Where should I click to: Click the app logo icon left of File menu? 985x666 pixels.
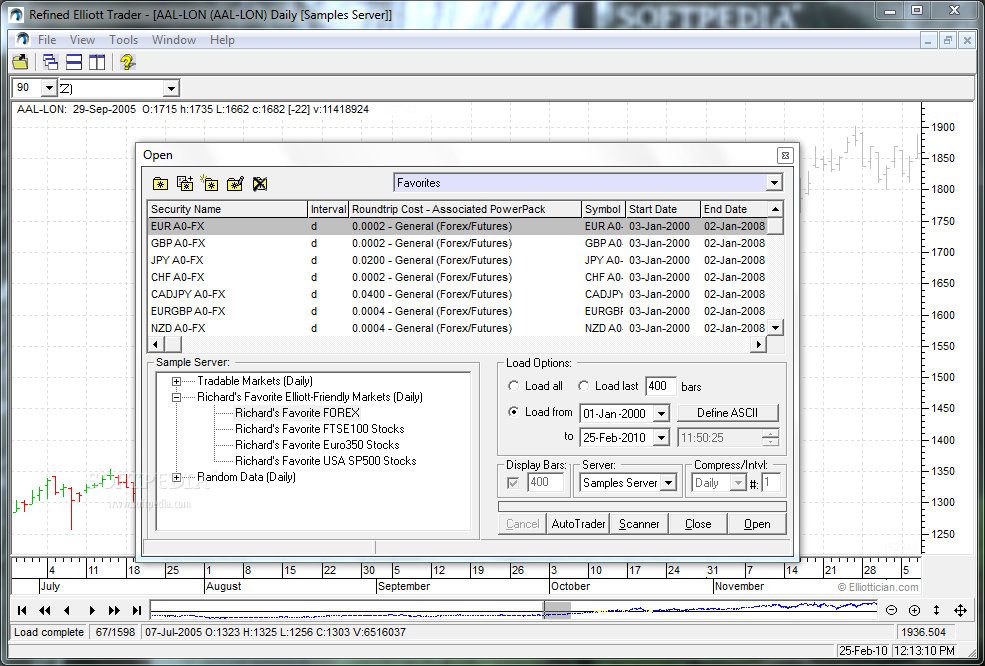click(23, 39)
